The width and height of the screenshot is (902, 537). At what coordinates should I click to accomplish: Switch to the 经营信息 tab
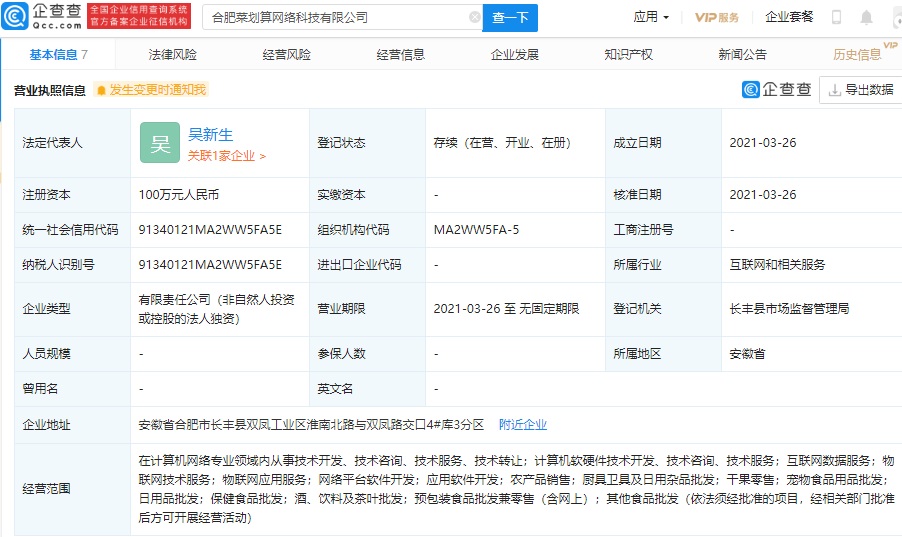click(400, 55)
